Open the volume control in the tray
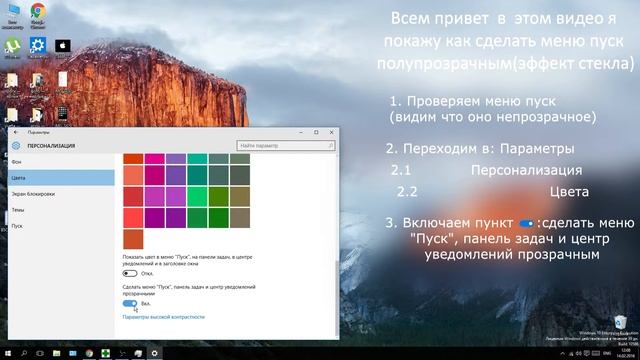 coord(578,353)
